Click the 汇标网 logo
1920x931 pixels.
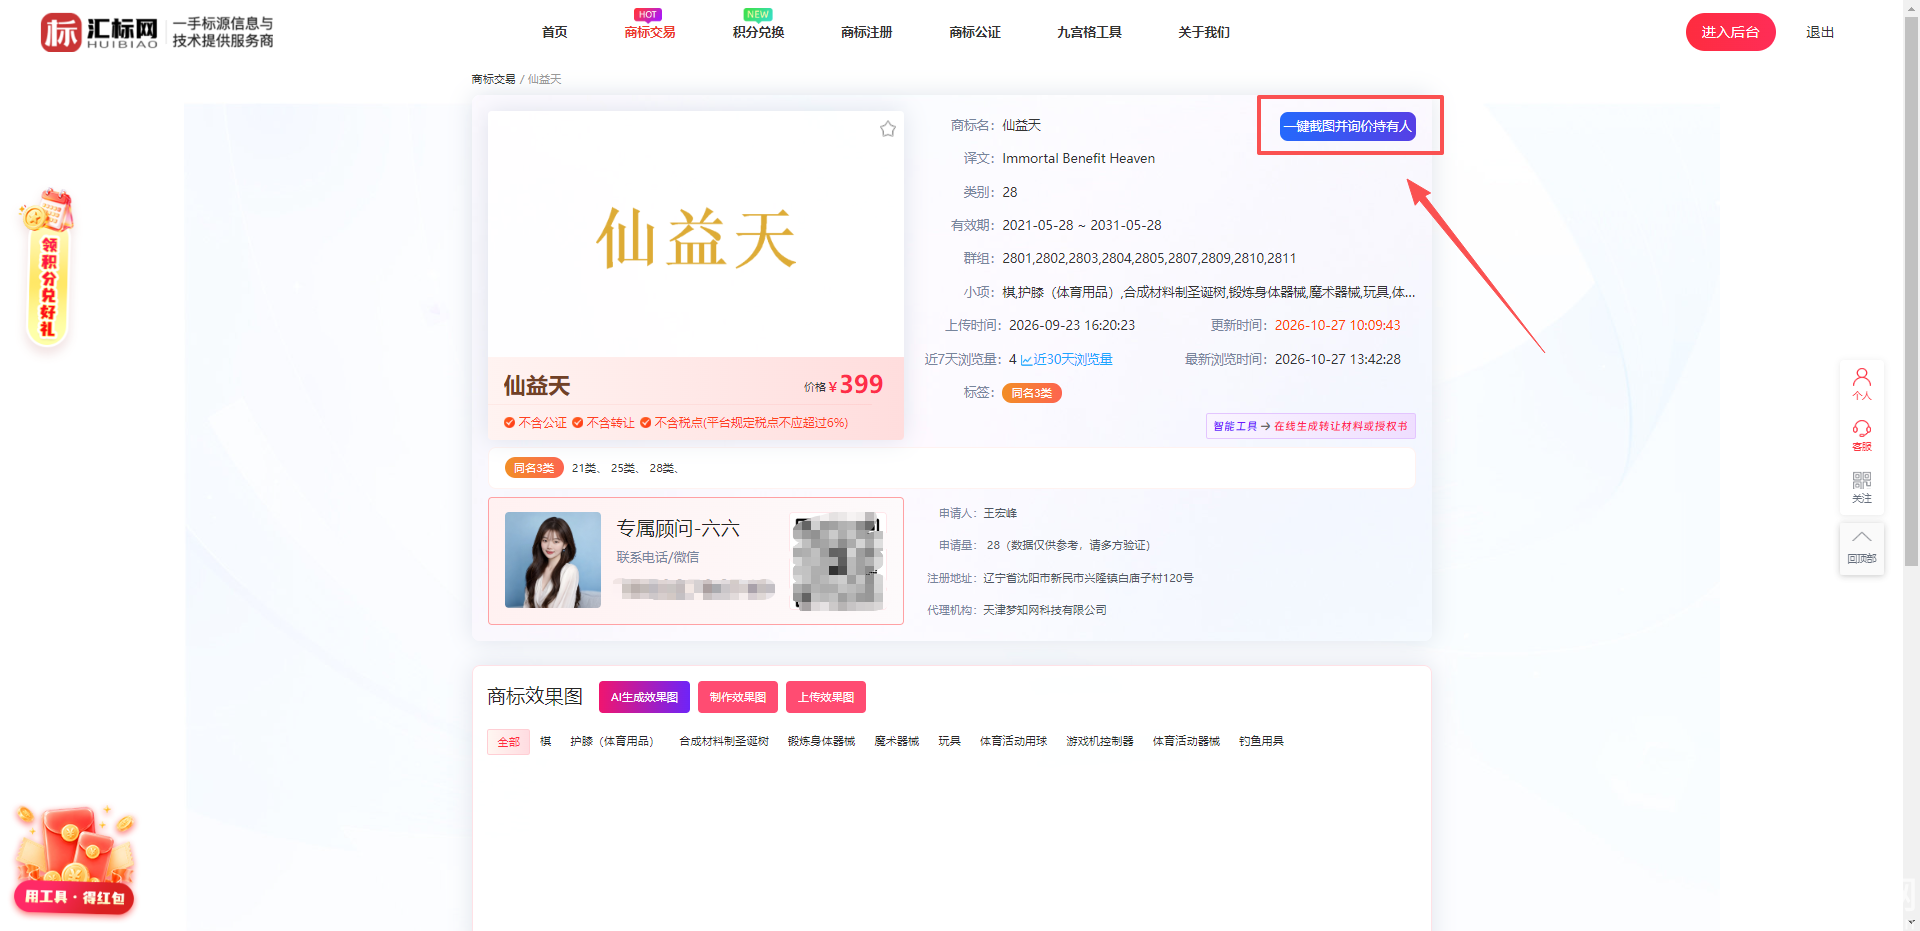point(99,32)
